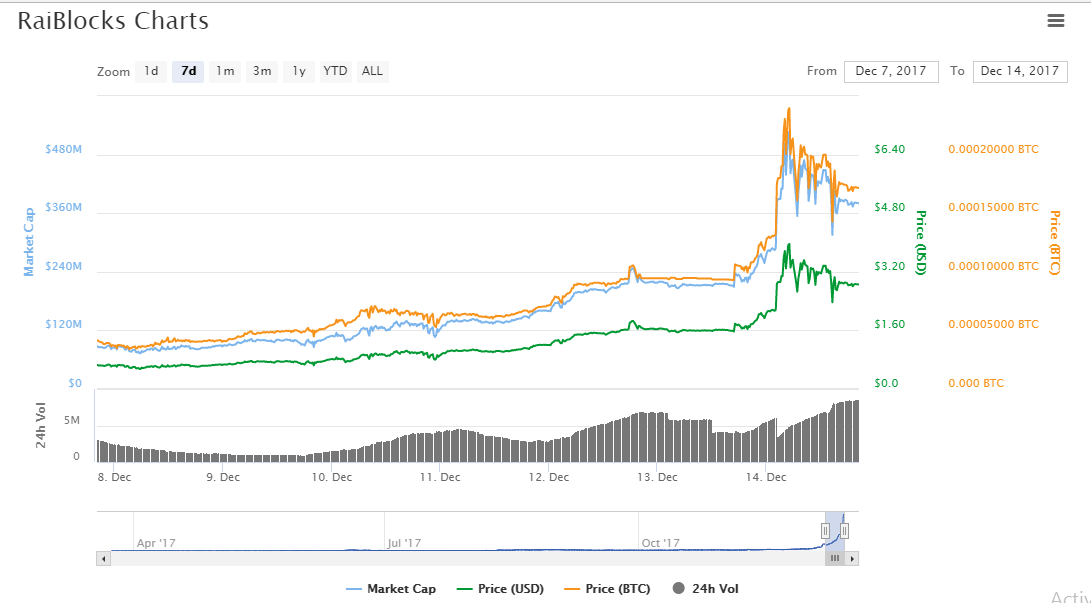This screenshot has width=1091, height=603.
Task: Click the navigator scrollbar thumb
Action: (x=835, y=559)
